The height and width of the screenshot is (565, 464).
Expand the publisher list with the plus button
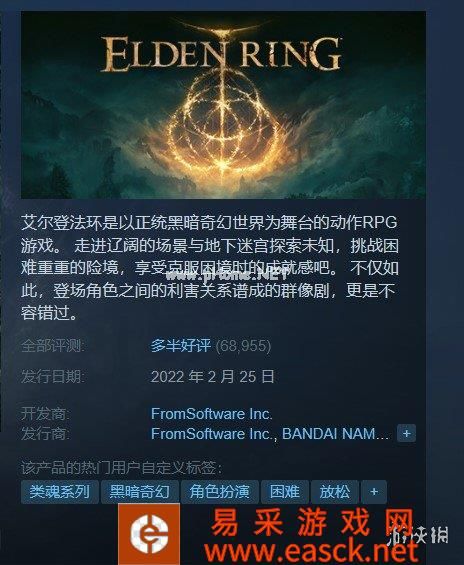pos(406,433)
